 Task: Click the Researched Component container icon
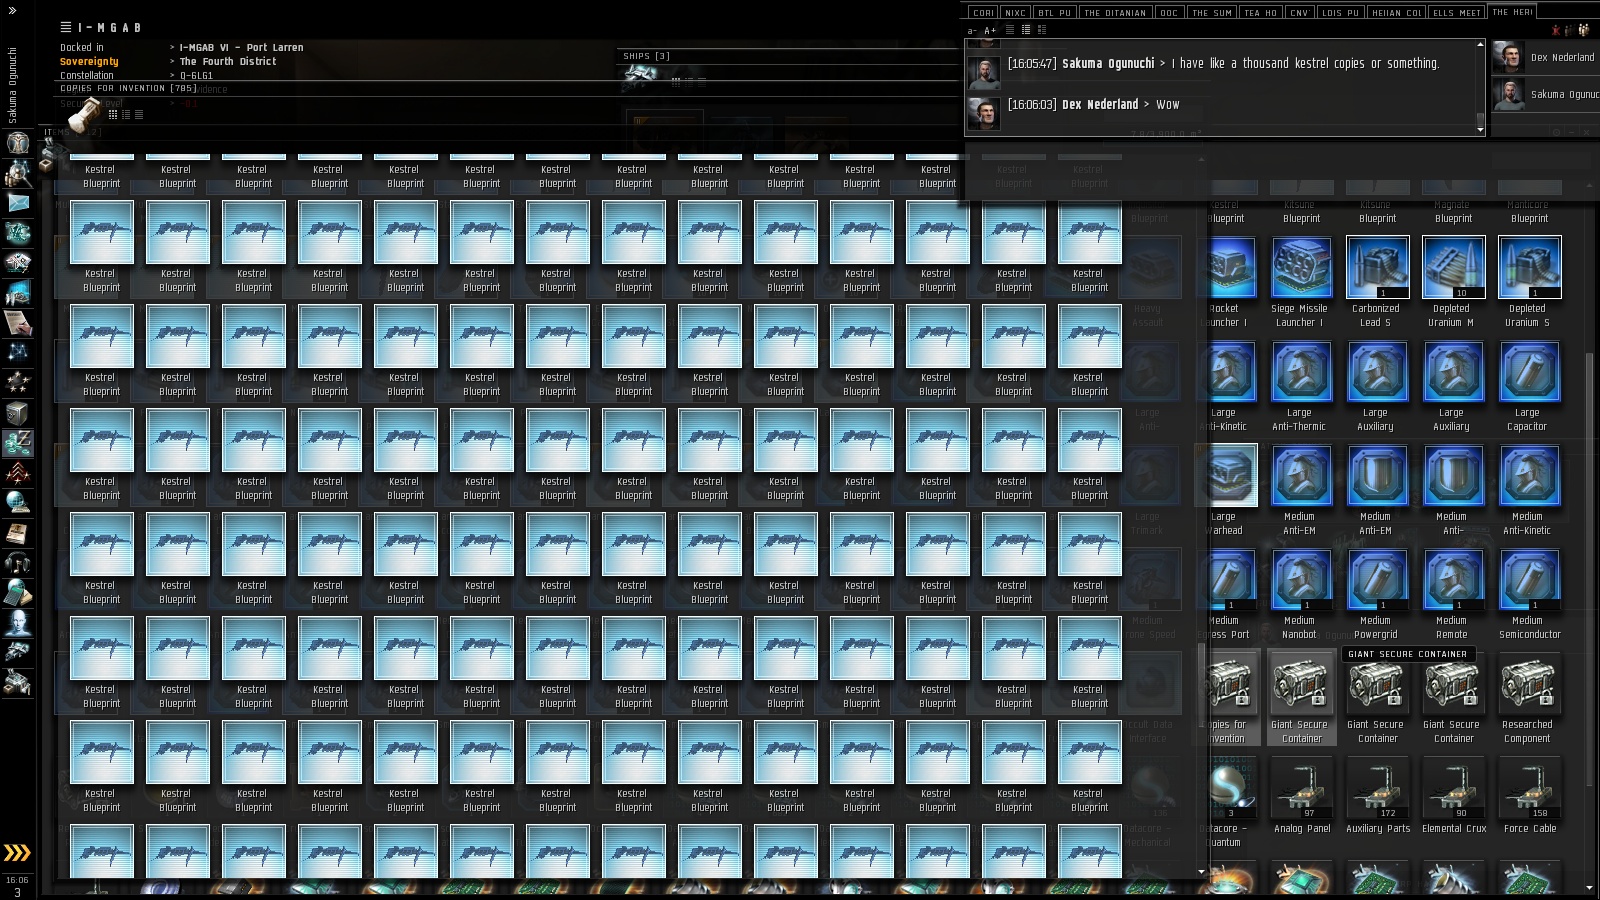tap(1529, 685)
